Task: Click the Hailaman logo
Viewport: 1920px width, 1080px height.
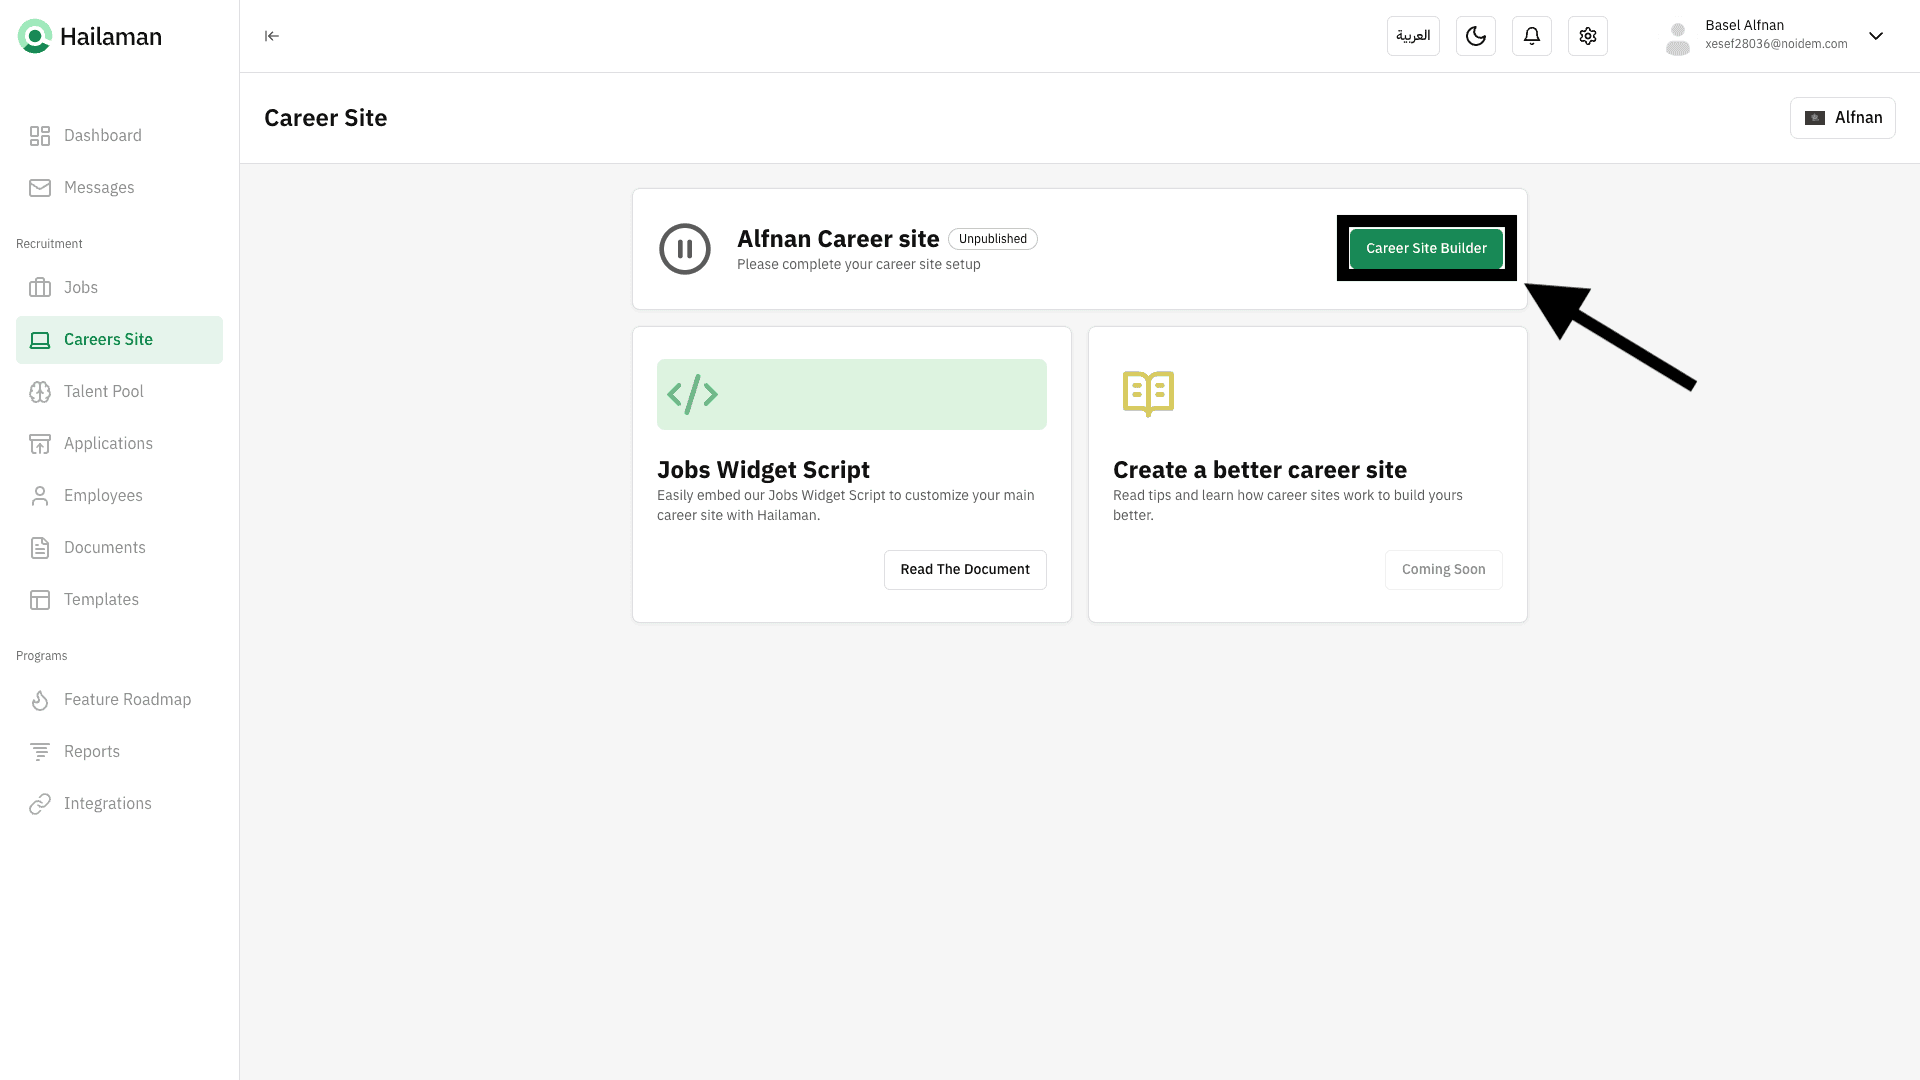Action: click(x=90, y=37)
